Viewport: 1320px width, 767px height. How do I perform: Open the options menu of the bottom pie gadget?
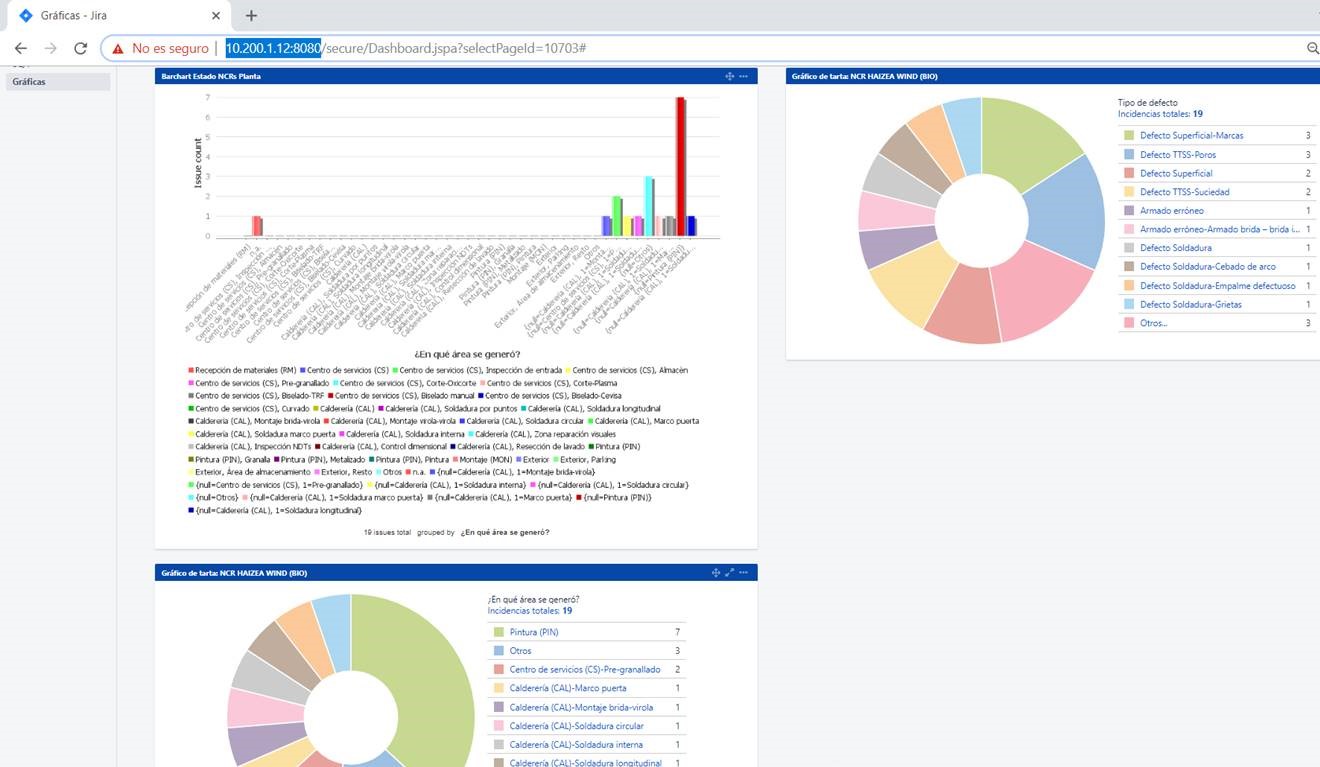744,572
